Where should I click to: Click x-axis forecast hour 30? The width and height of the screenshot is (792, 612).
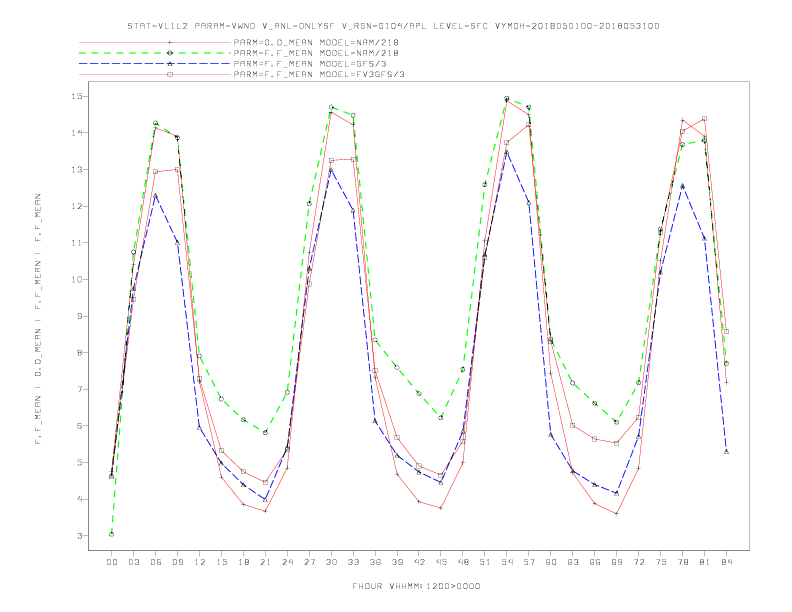click(331, 562)
